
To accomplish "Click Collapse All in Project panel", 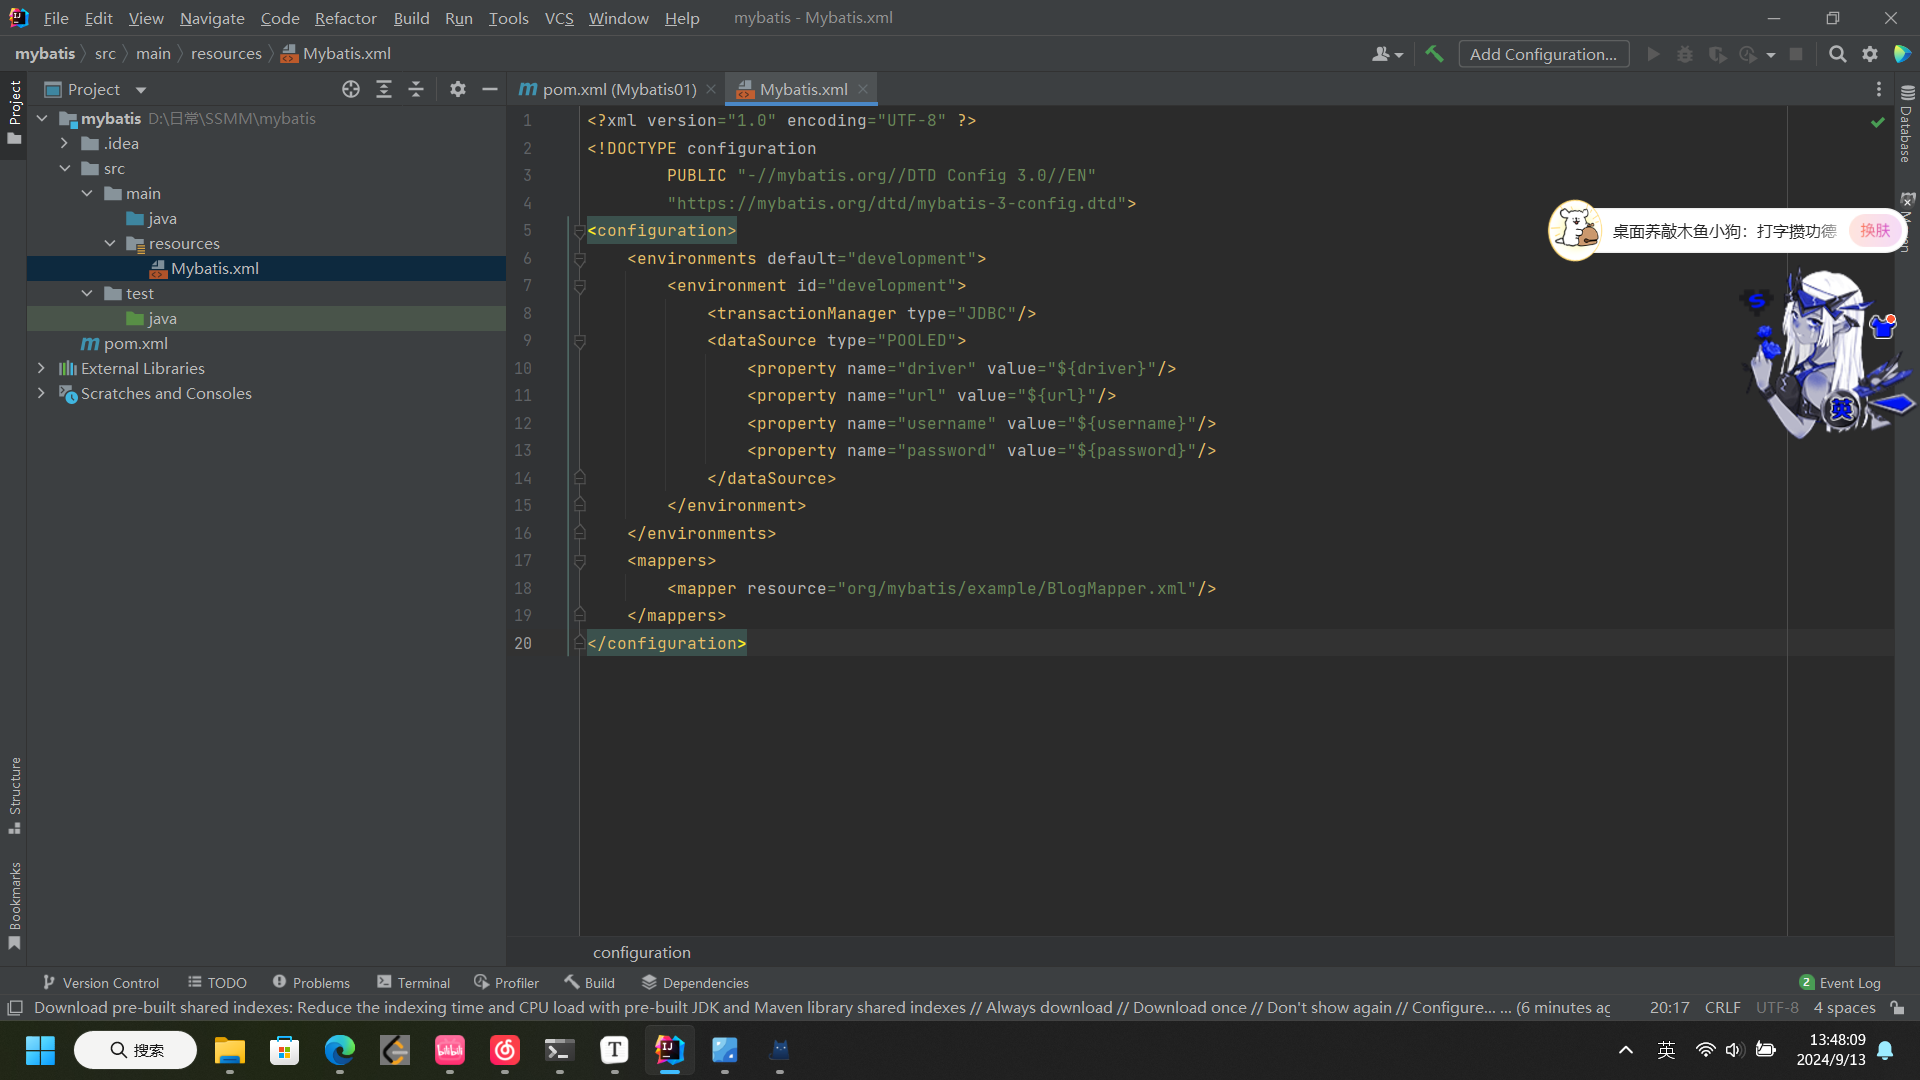I will [416, 89].
